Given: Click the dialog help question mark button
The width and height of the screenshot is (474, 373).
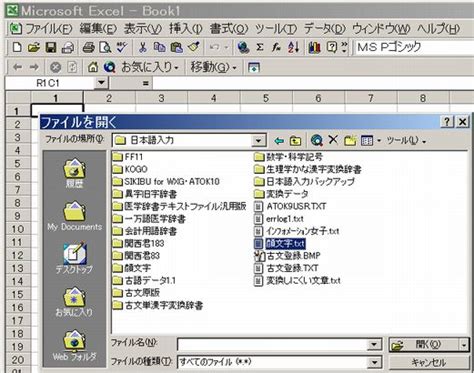Looking at the screenshot, I should tap(447, 122).
